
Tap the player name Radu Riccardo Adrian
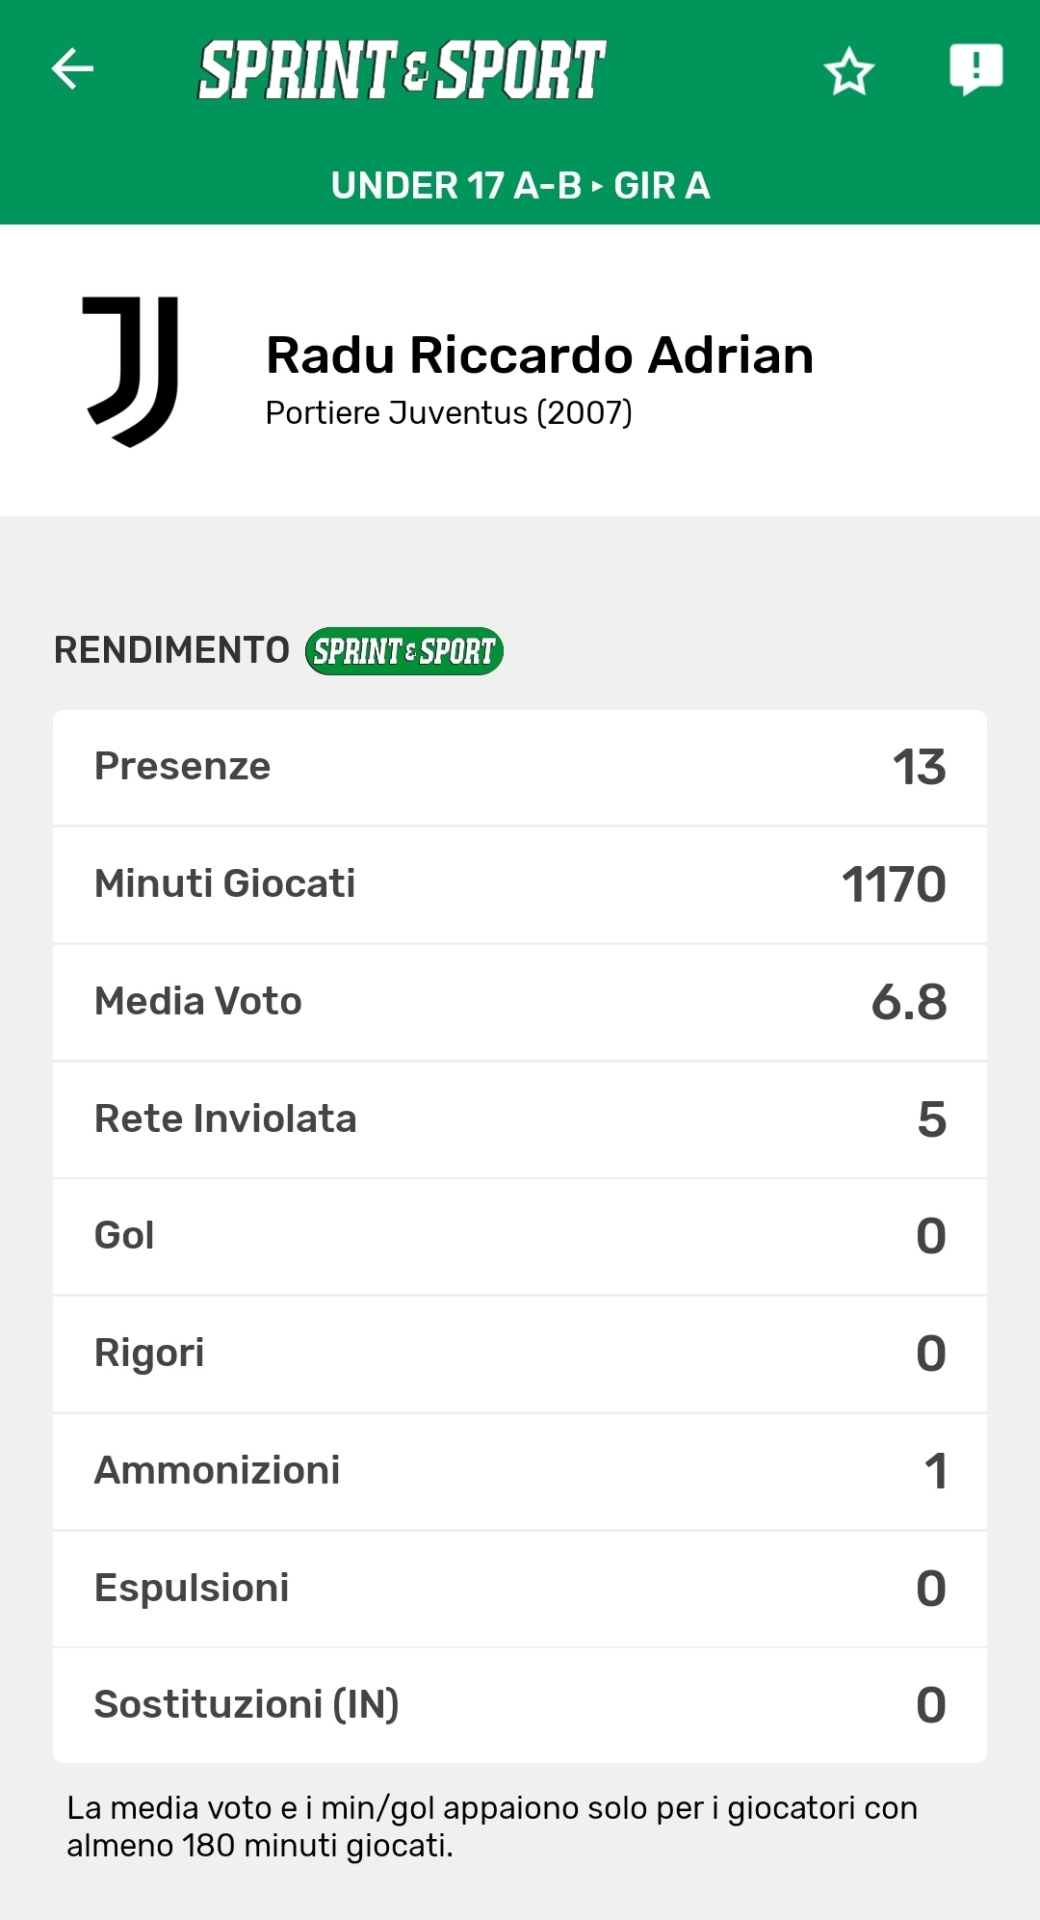point(539,356)
